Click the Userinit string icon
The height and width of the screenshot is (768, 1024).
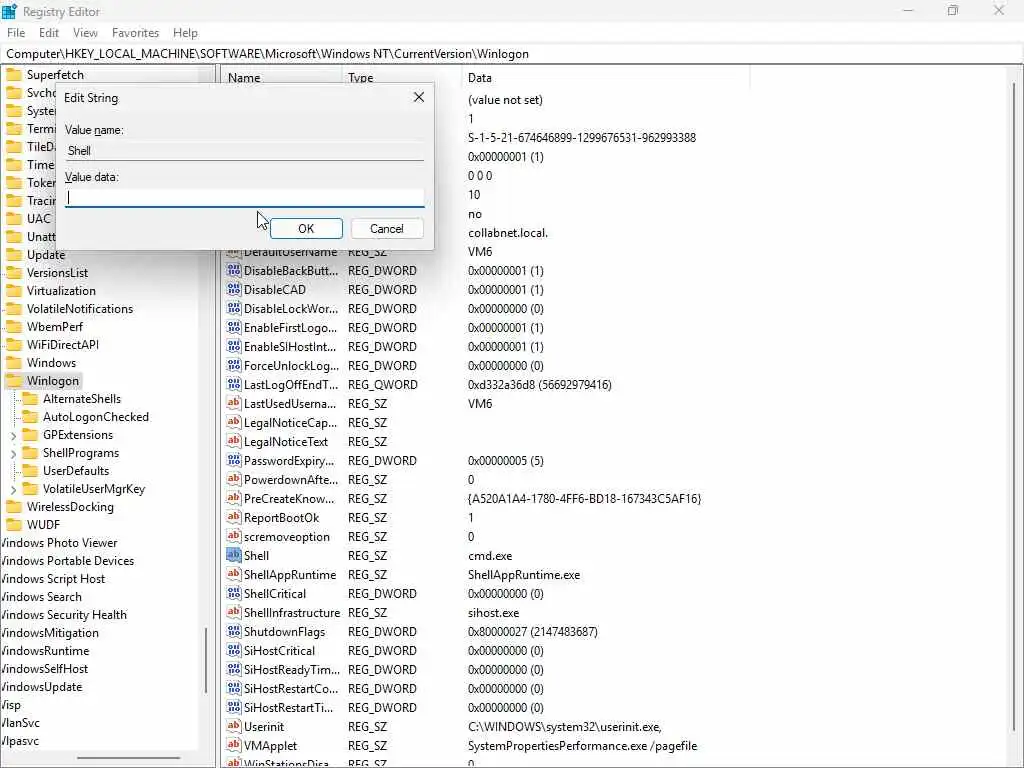[x=233, y=726]
